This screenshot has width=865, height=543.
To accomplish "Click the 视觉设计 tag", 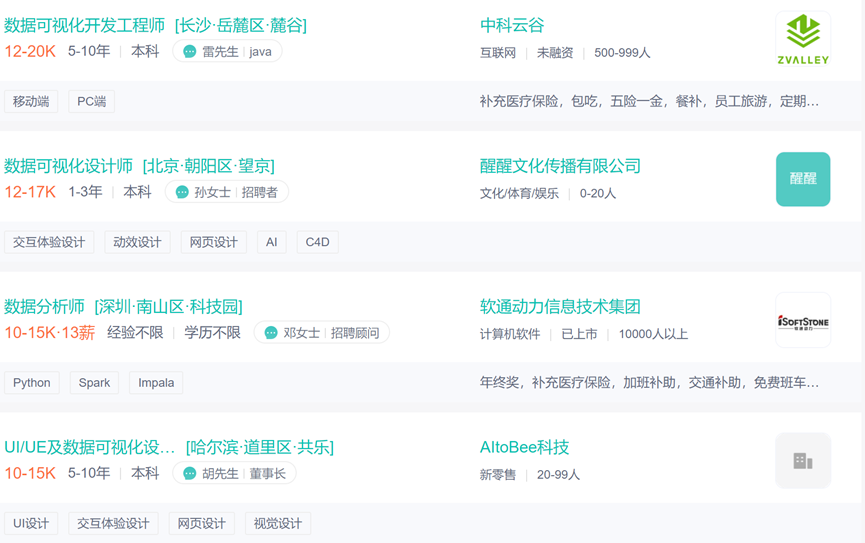I will 277,524.
